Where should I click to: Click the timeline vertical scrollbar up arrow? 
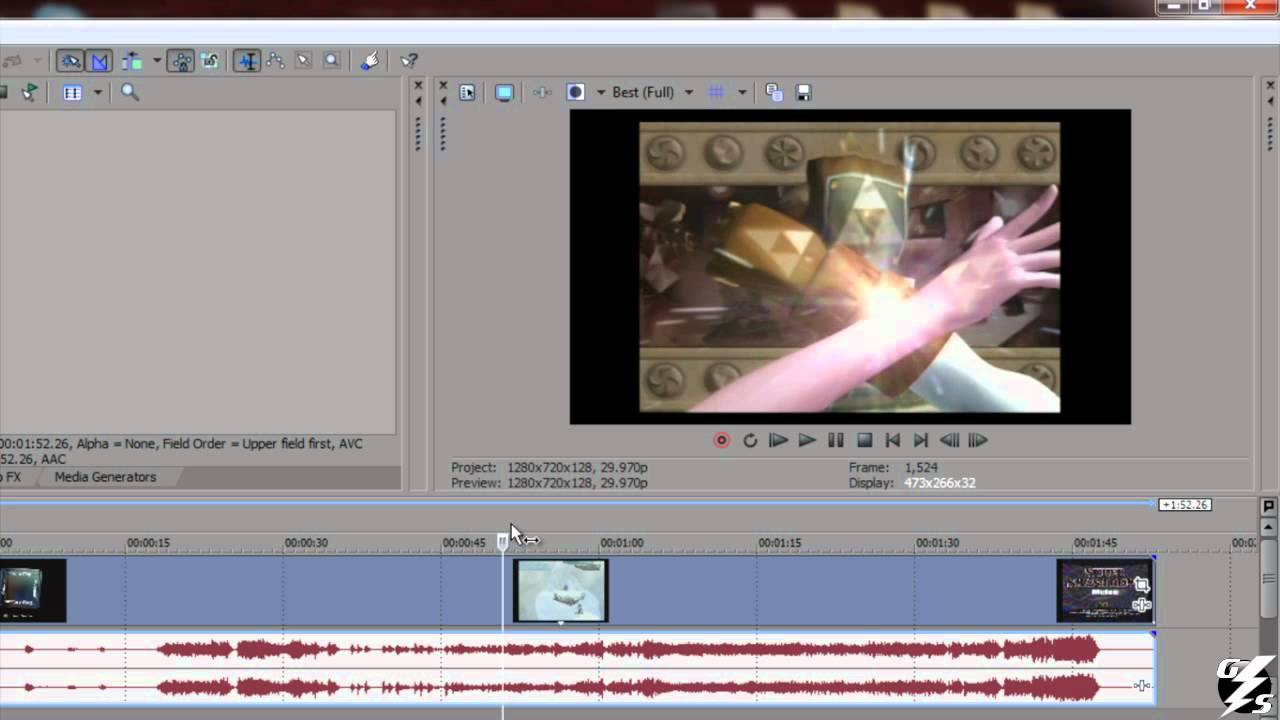tap(1268, 529)
